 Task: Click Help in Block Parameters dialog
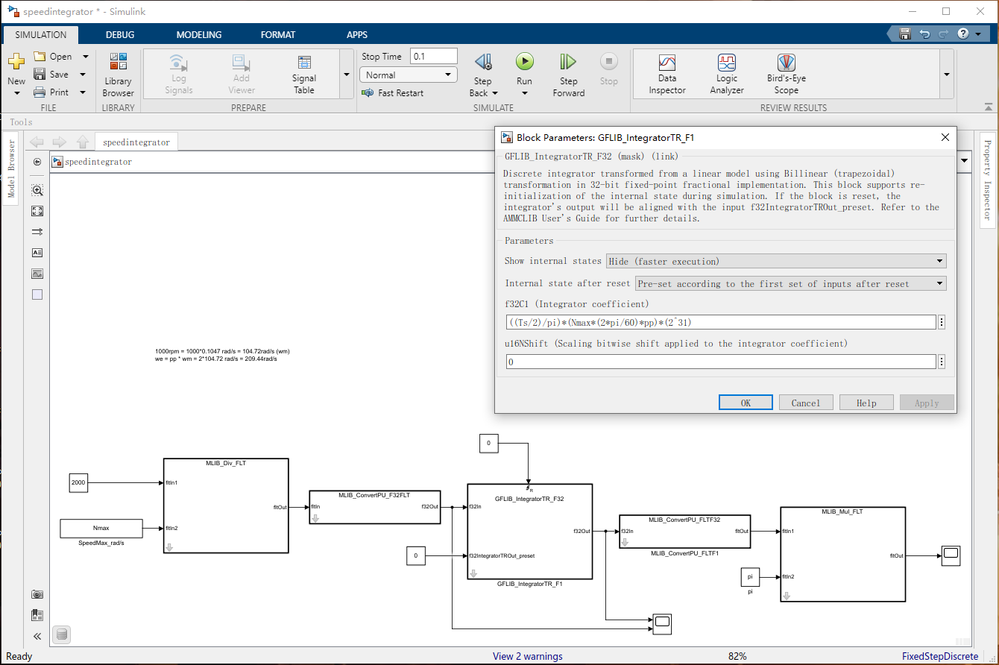[866, 403]
